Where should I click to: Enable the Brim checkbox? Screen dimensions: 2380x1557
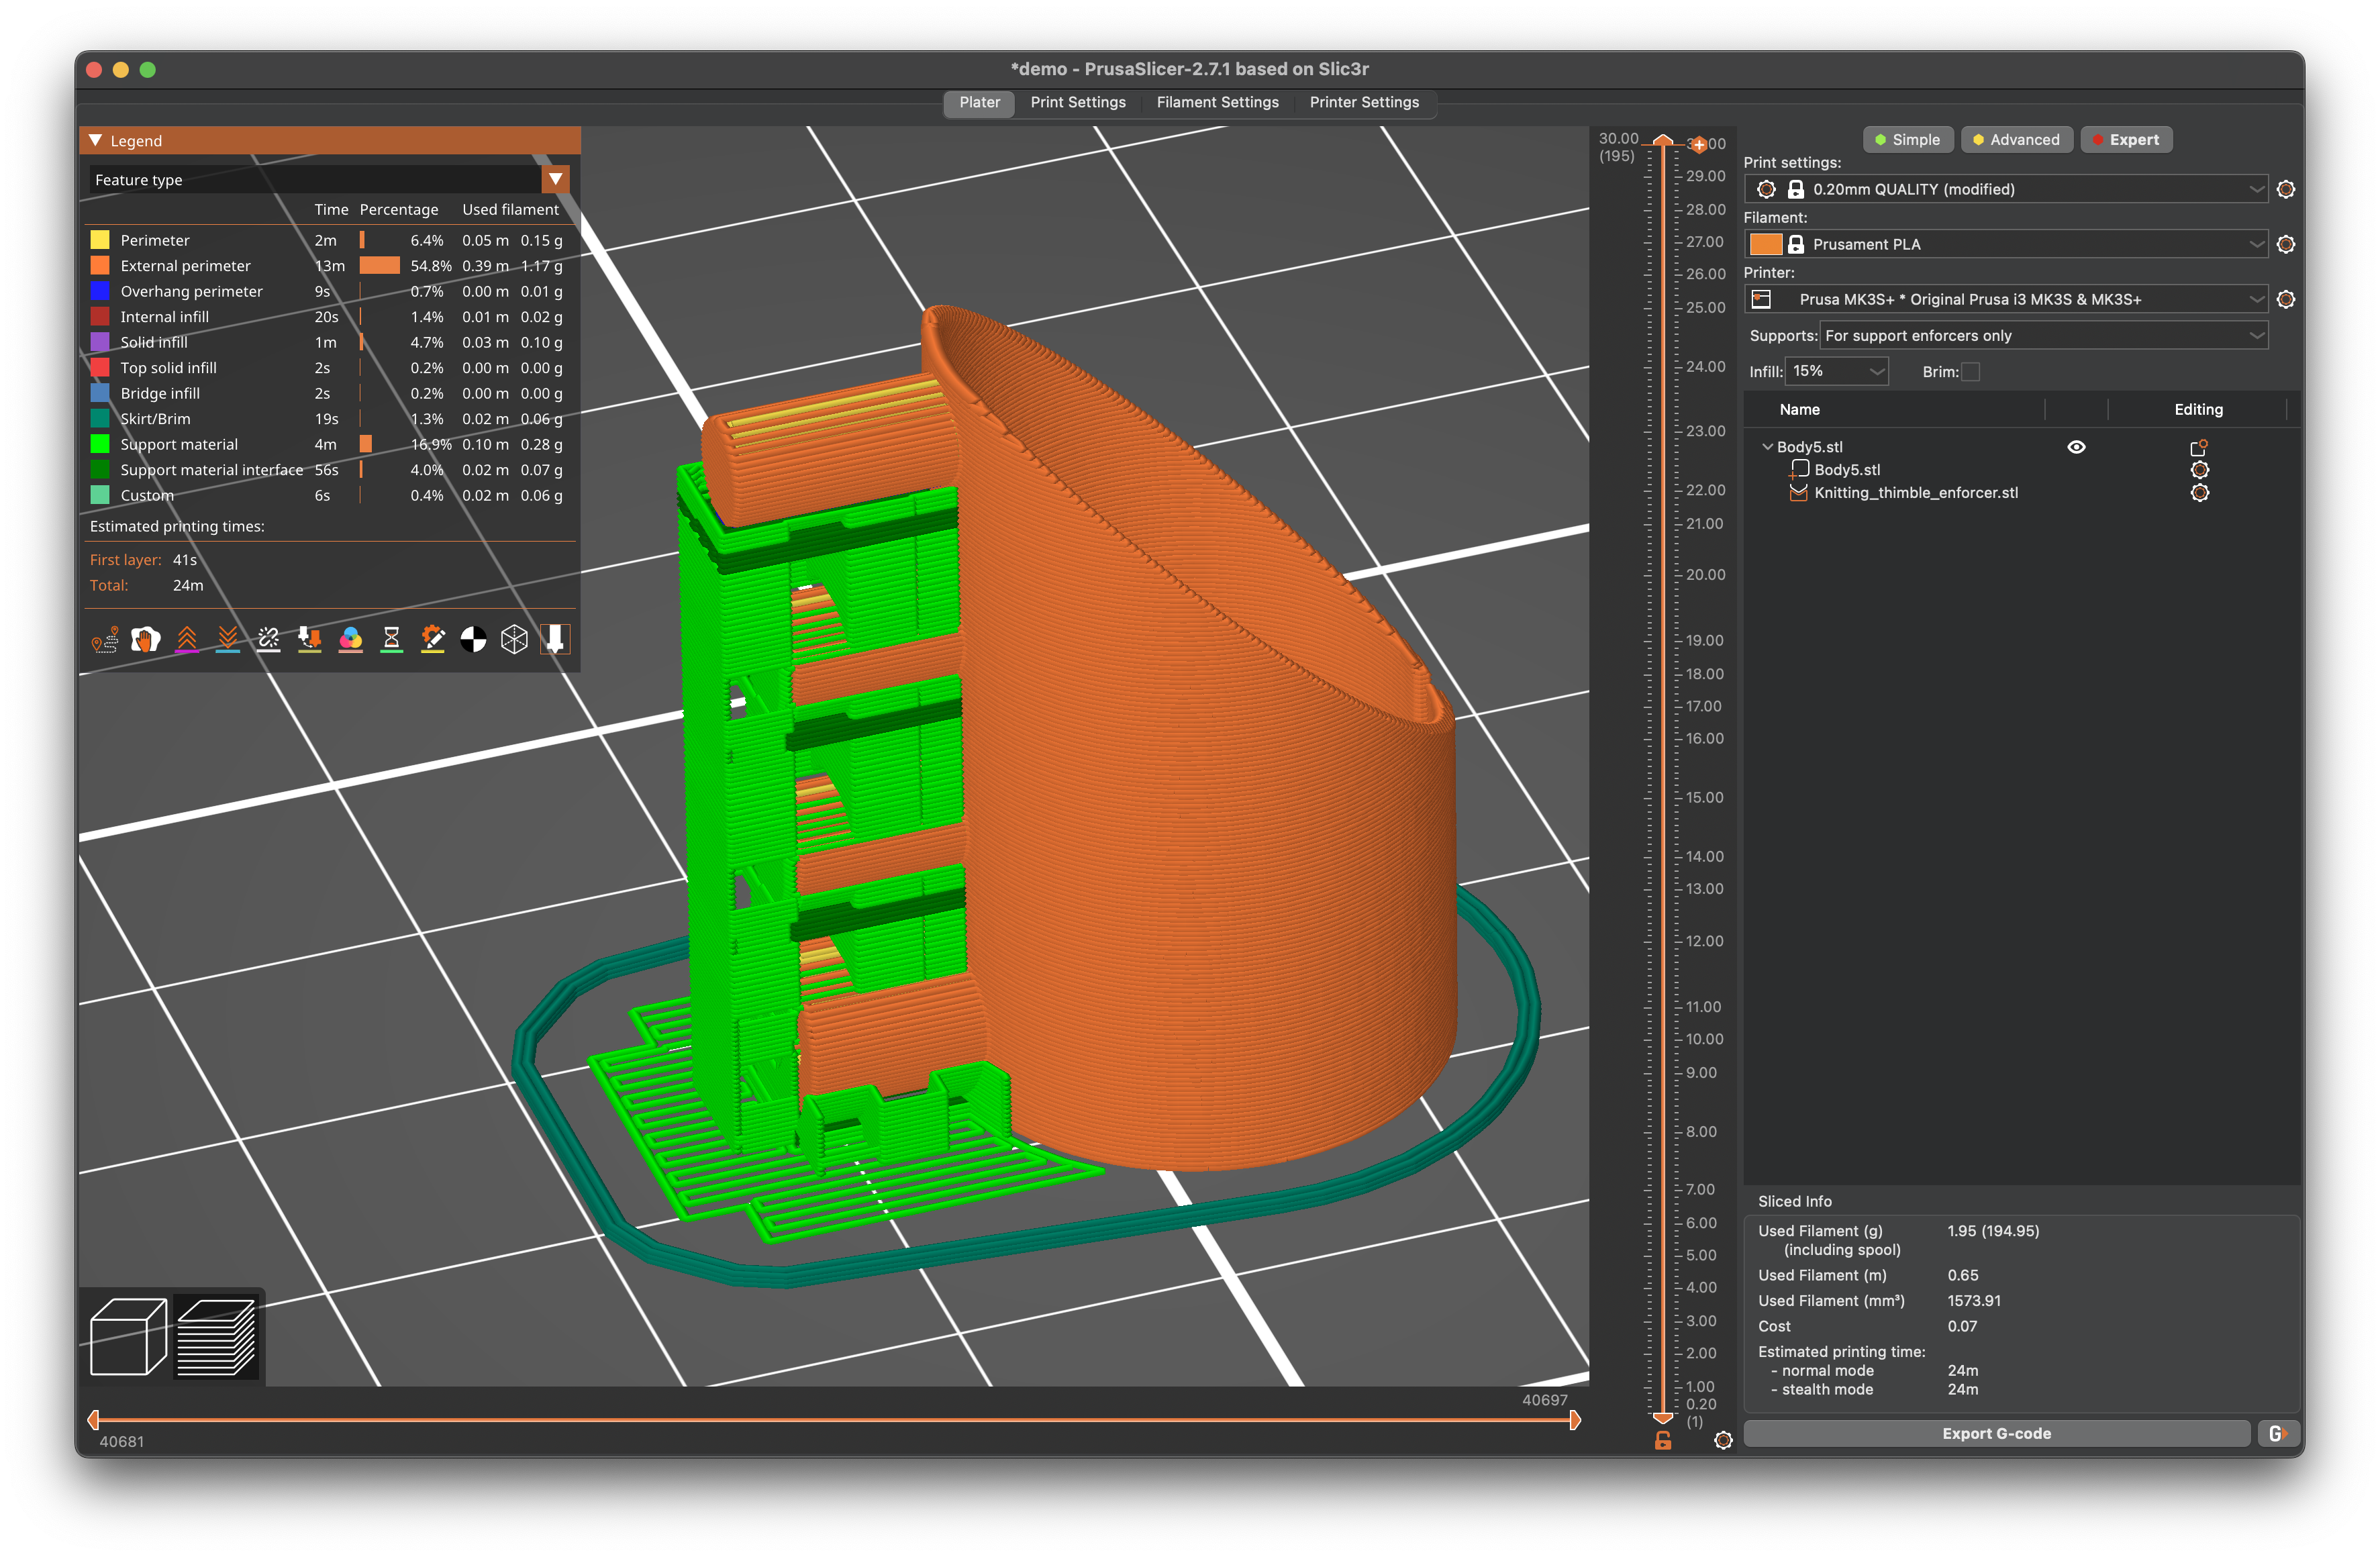click(x=1970, y=371)
